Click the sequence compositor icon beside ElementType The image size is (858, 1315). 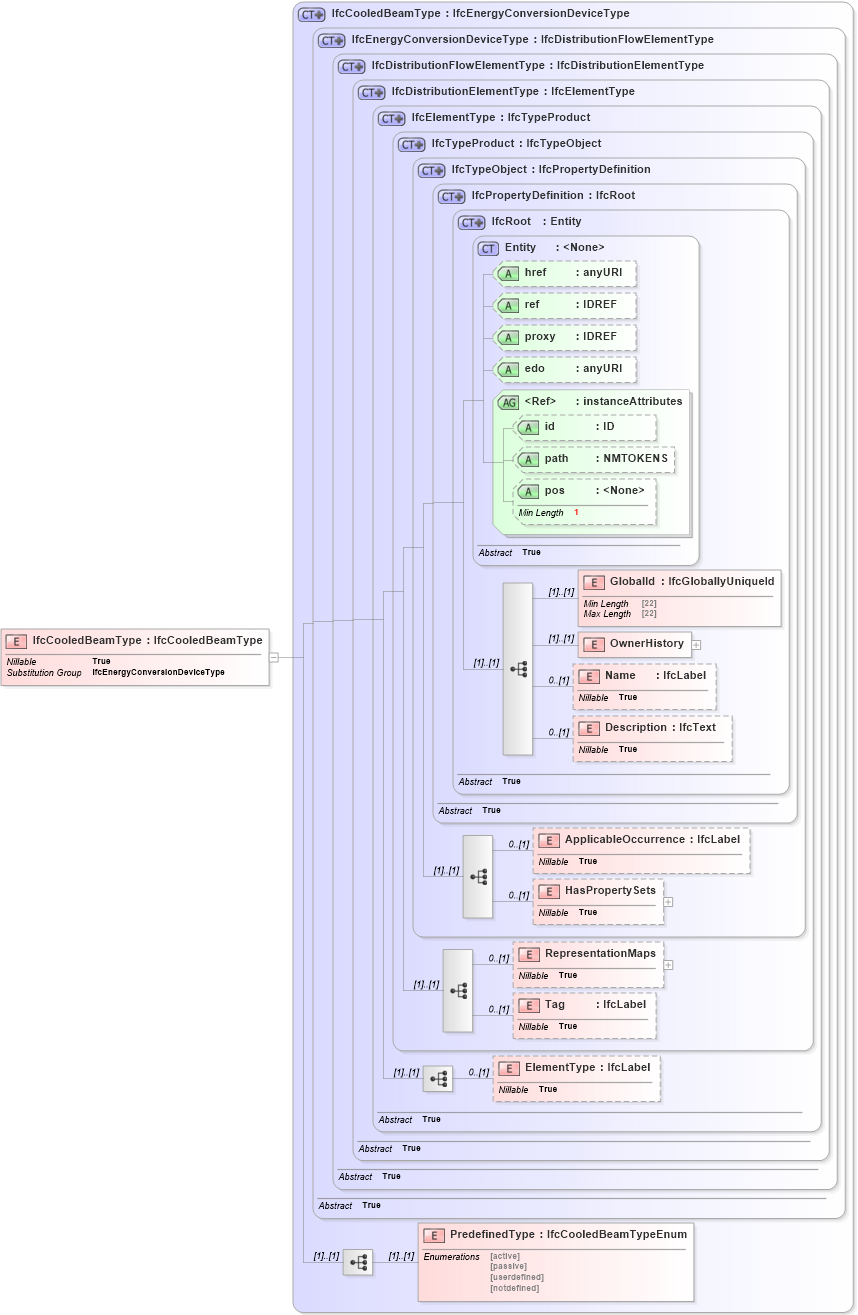[441, 1078]
